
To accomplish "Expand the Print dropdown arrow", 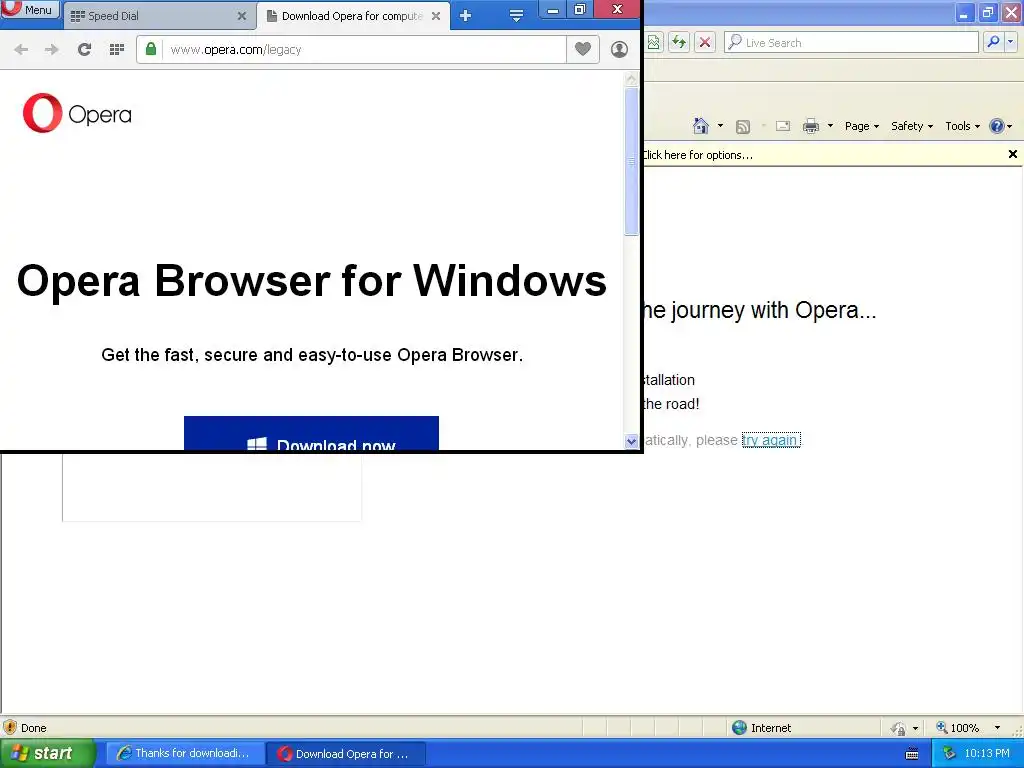I will (830, 126).
